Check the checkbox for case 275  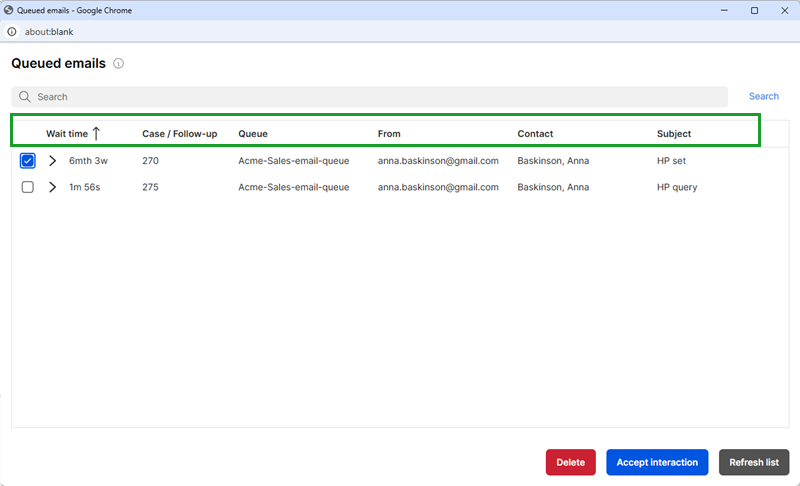click(x=28, y=187)
